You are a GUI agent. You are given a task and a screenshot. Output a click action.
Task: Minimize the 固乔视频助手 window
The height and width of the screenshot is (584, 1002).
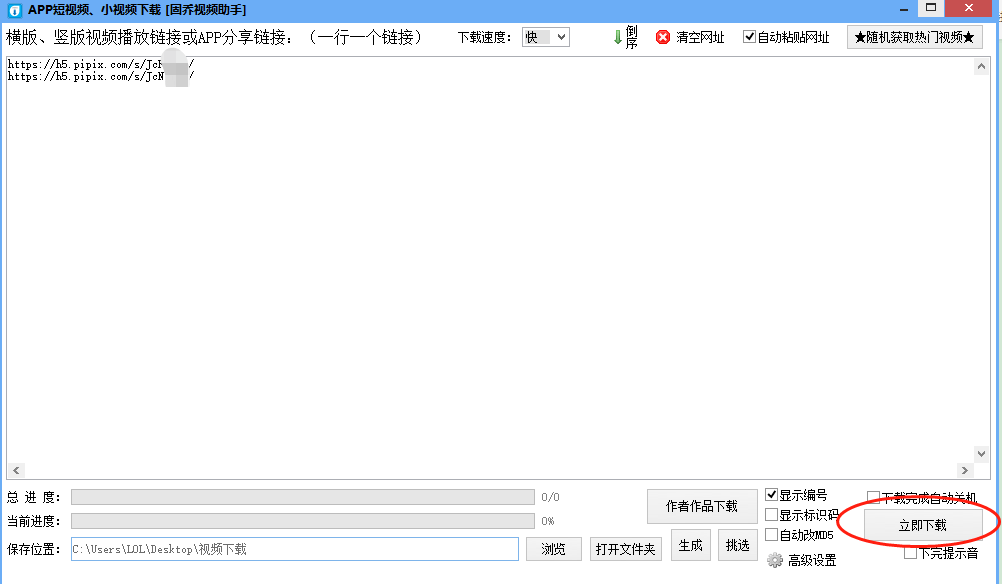coord(904,9)
